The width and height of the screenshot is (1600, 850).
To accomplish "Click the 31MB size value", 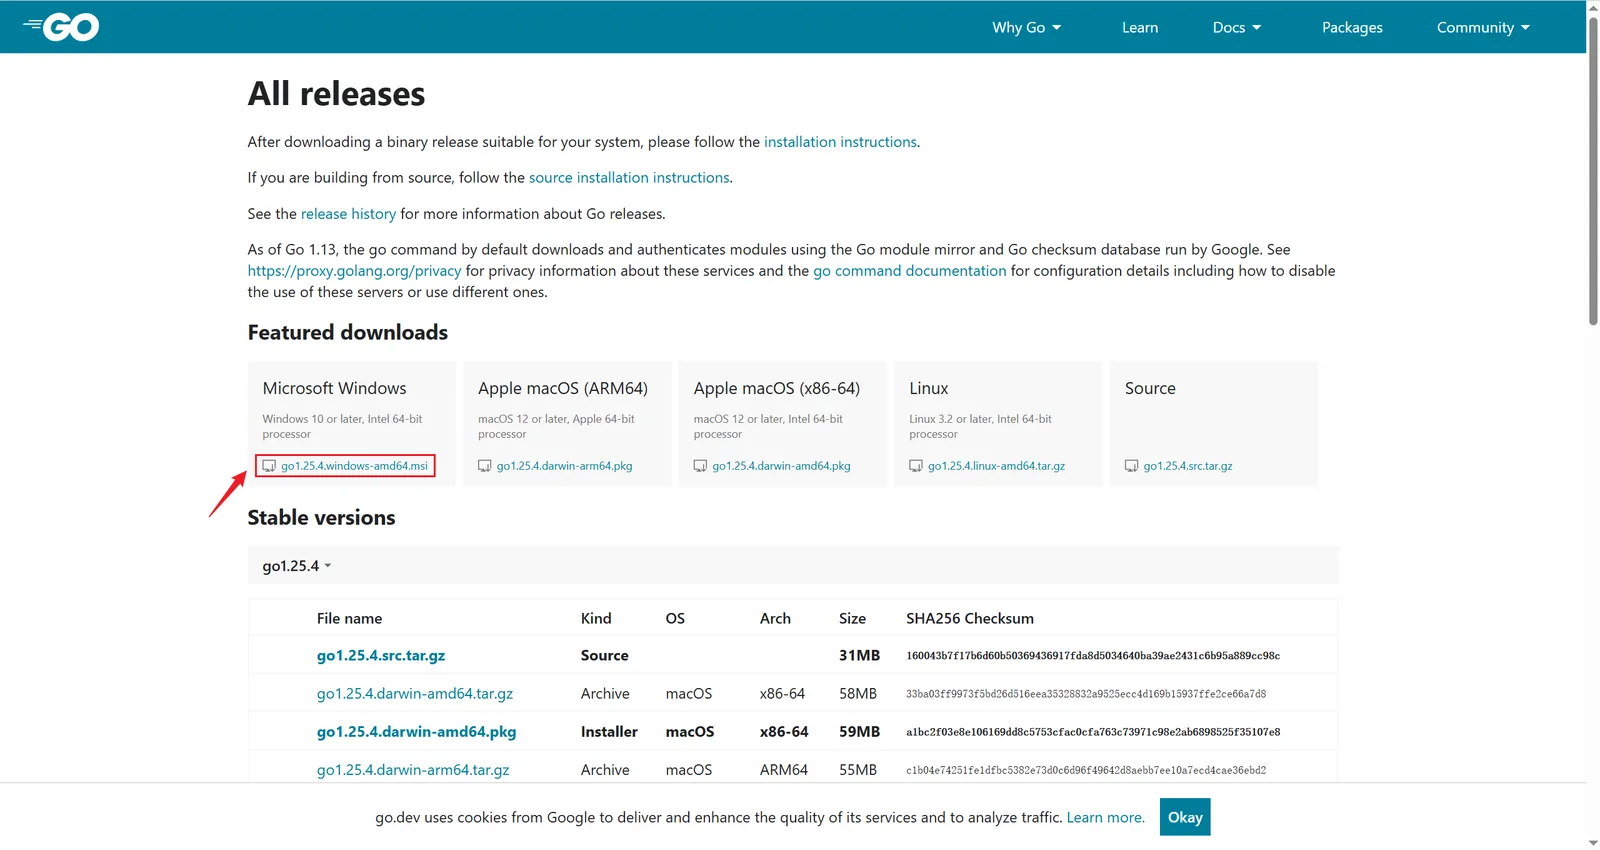I will (x=859, y=656).
